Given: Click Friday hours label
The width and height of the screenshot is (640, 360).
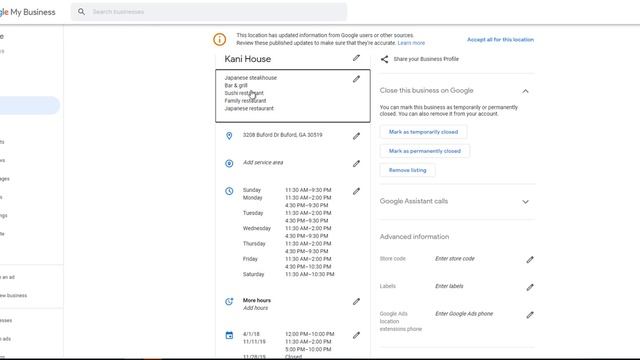Looking at the screenshot, I should pyautogui.click(x=250, y=259).
